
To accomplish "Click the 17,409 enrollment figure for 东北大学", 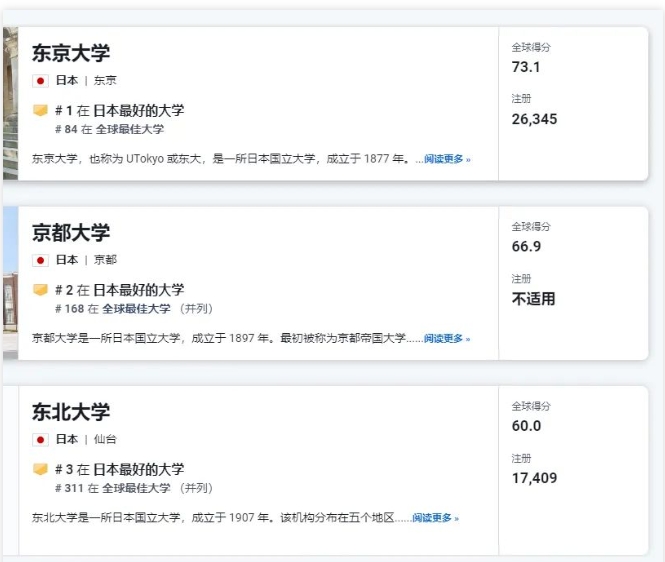I will [534, 478].
